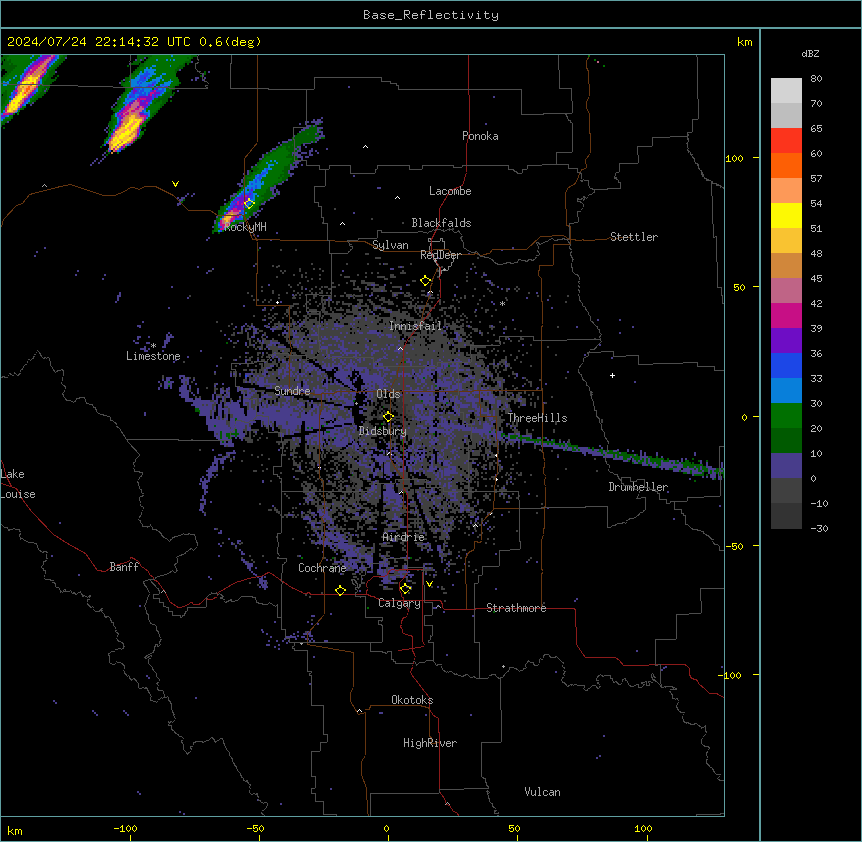Click the Drumheller label
Viewport: 862px width, 842px height.
point(638,487)
